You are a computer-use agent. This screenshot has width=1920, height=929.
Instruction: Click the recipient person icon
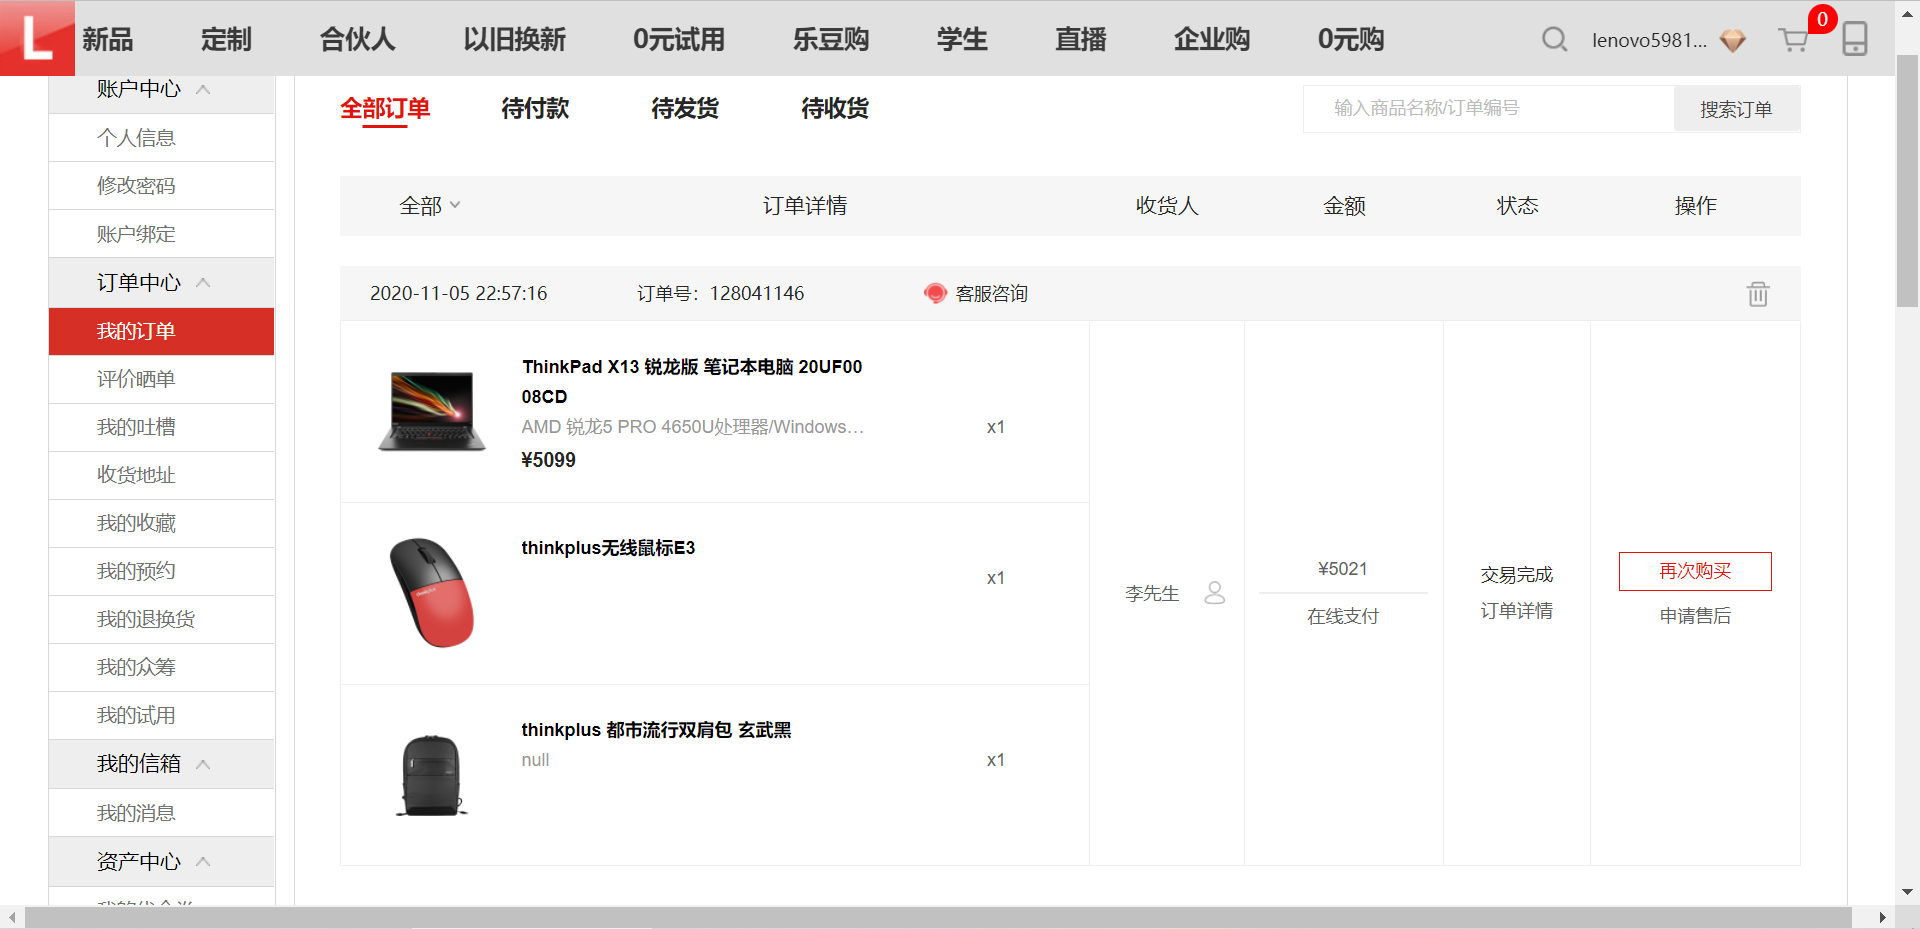tap(1215, 593)
